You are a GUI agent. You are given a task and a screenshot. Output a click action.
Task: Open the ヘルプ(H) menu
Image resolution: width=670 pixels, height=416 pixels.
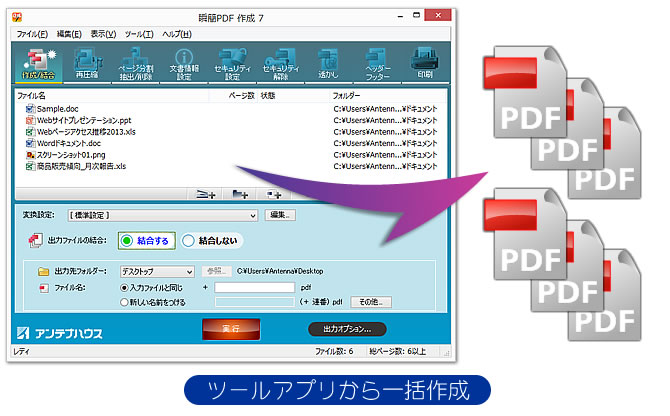point(177,34)
